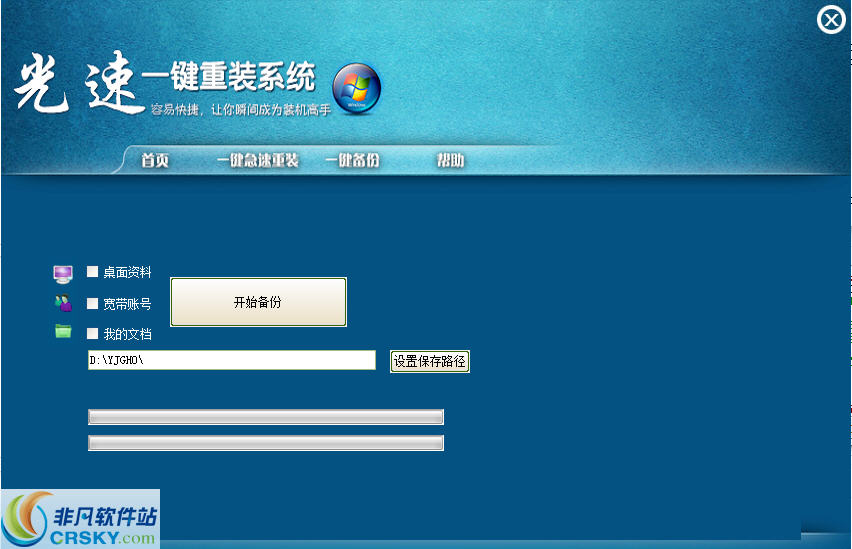Click the upper progress bar

pos(266,417)
